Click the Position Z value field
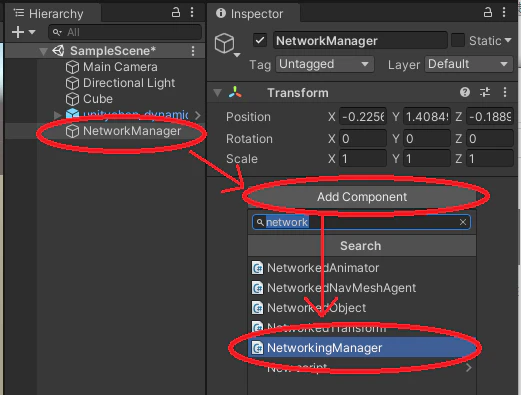The width and height of the screenshot is (521, 395). tap(490, 117)
